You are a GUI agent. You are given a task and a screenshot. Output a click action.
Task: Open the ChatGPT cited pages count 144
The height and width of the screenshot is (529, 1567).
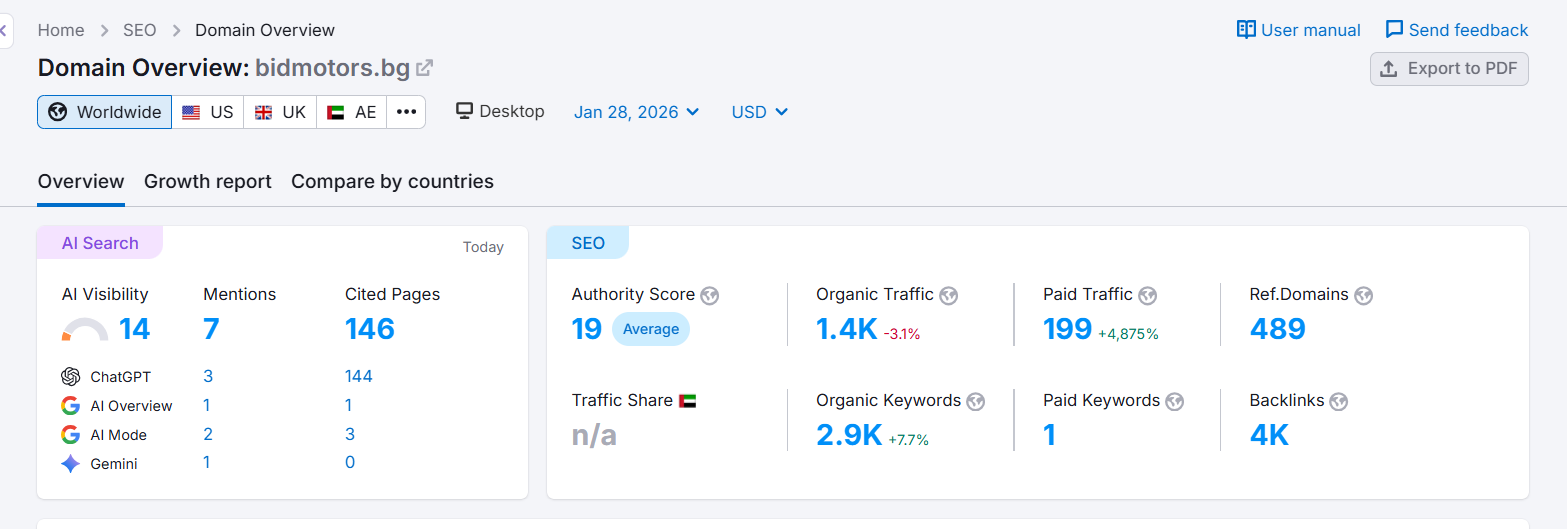click(x=358, y=376)
